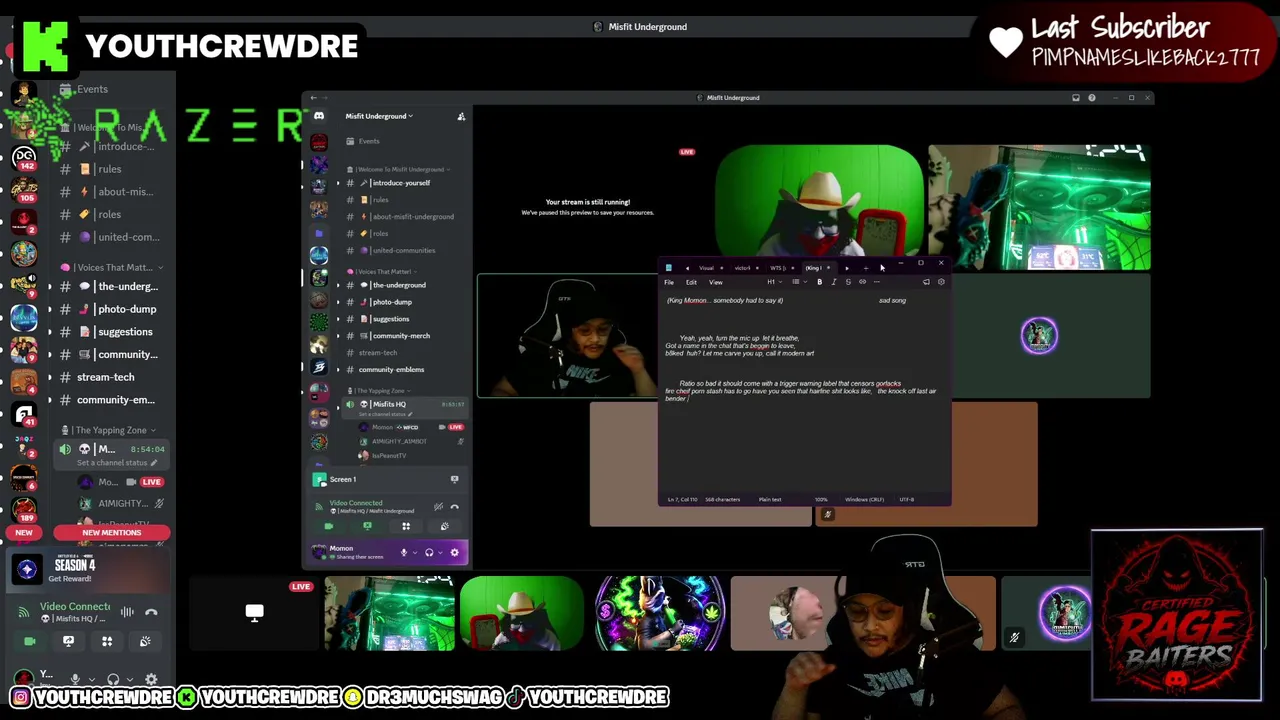Toggle italic formatting in Notepad
Viewport: 1280px width, 720px height.
tap(833, 282)
